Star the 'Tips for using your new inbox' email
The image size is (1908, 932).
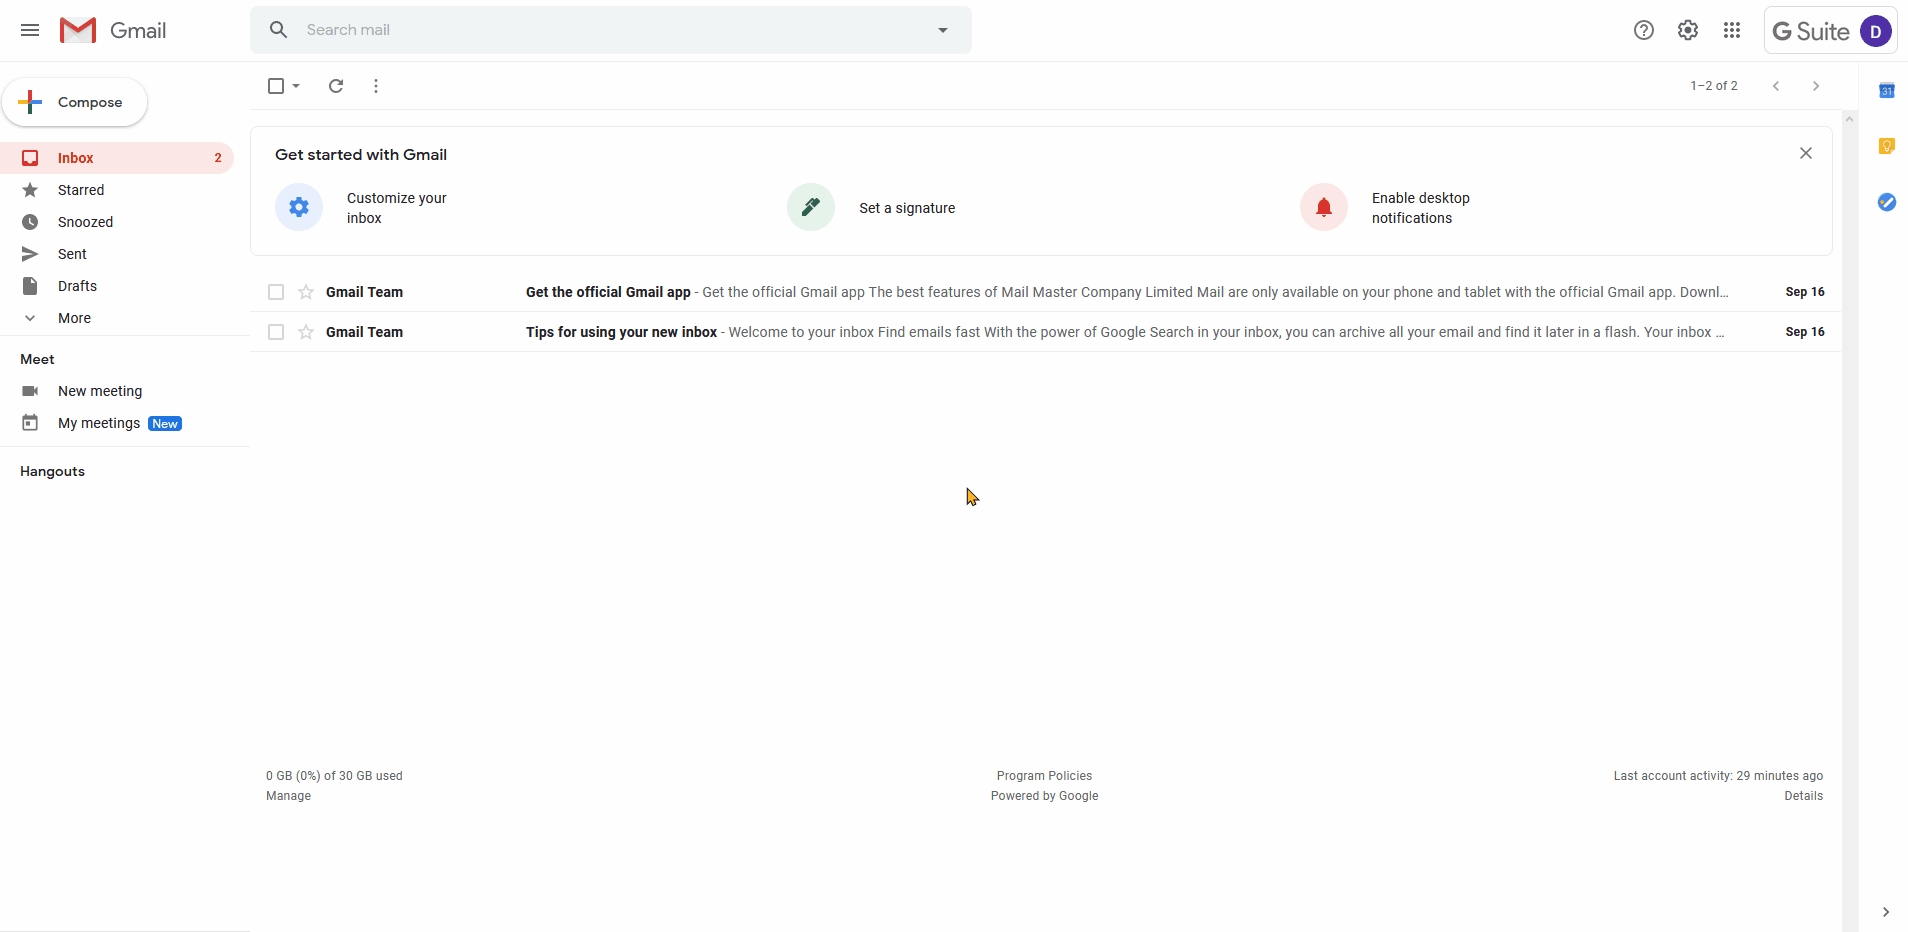click(x=306, y=332)
